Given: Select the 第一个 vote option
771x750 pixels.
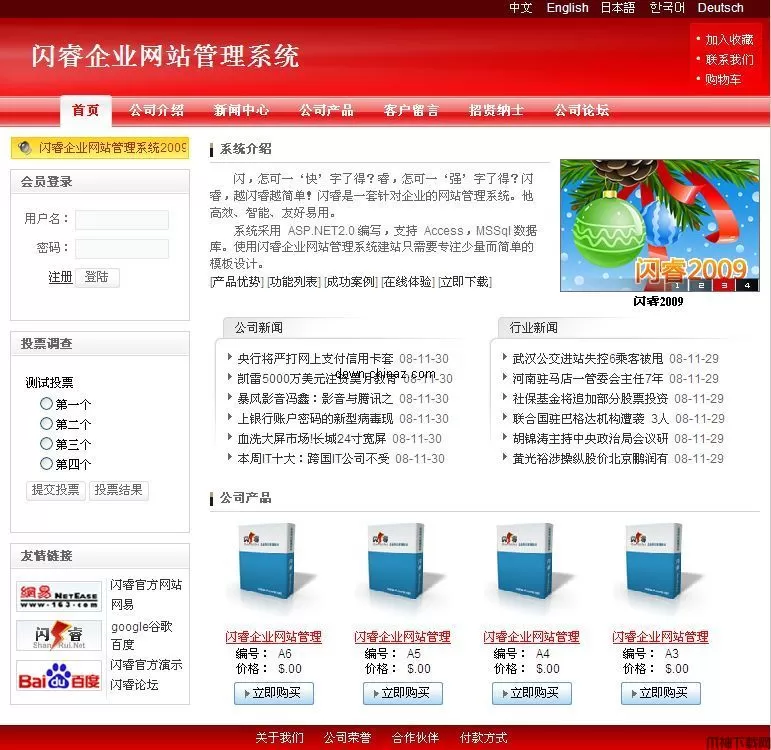Looking at the screenshot, I should 46,404.
